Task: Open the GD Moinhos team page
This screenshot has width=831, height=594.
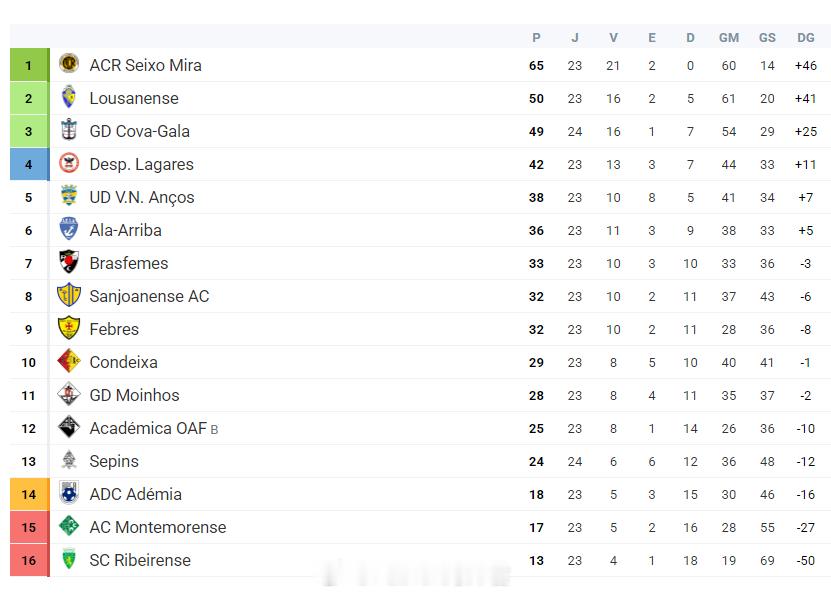Action: pos(134,395)
